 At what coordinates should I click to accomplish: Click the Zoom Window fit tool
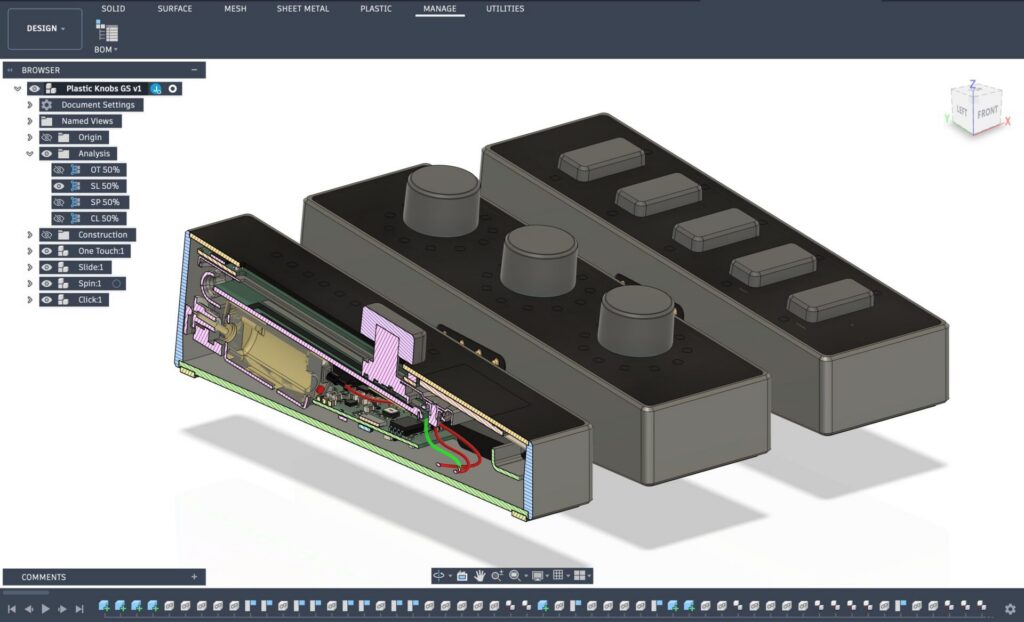click(x=515, y=576)
